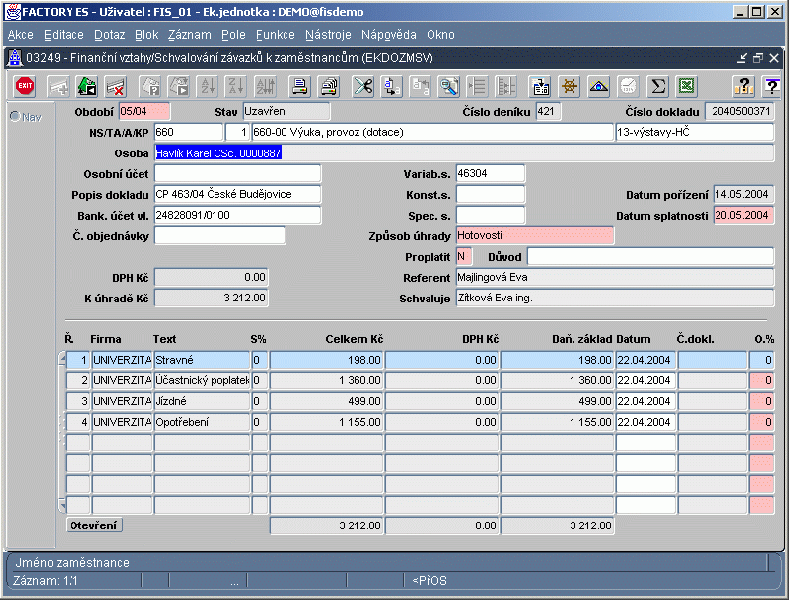Click the greyed clock/gauge icon

(628, 86)
